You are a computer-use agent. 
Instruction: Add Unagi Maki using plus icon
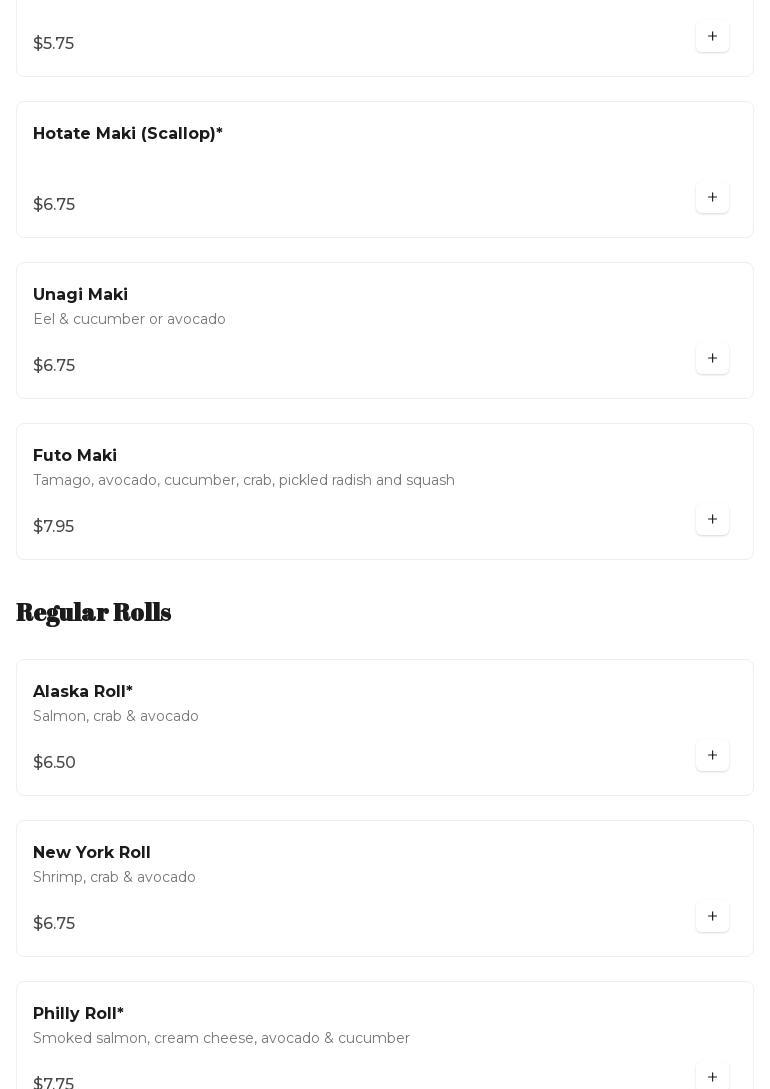pos(712,359)
